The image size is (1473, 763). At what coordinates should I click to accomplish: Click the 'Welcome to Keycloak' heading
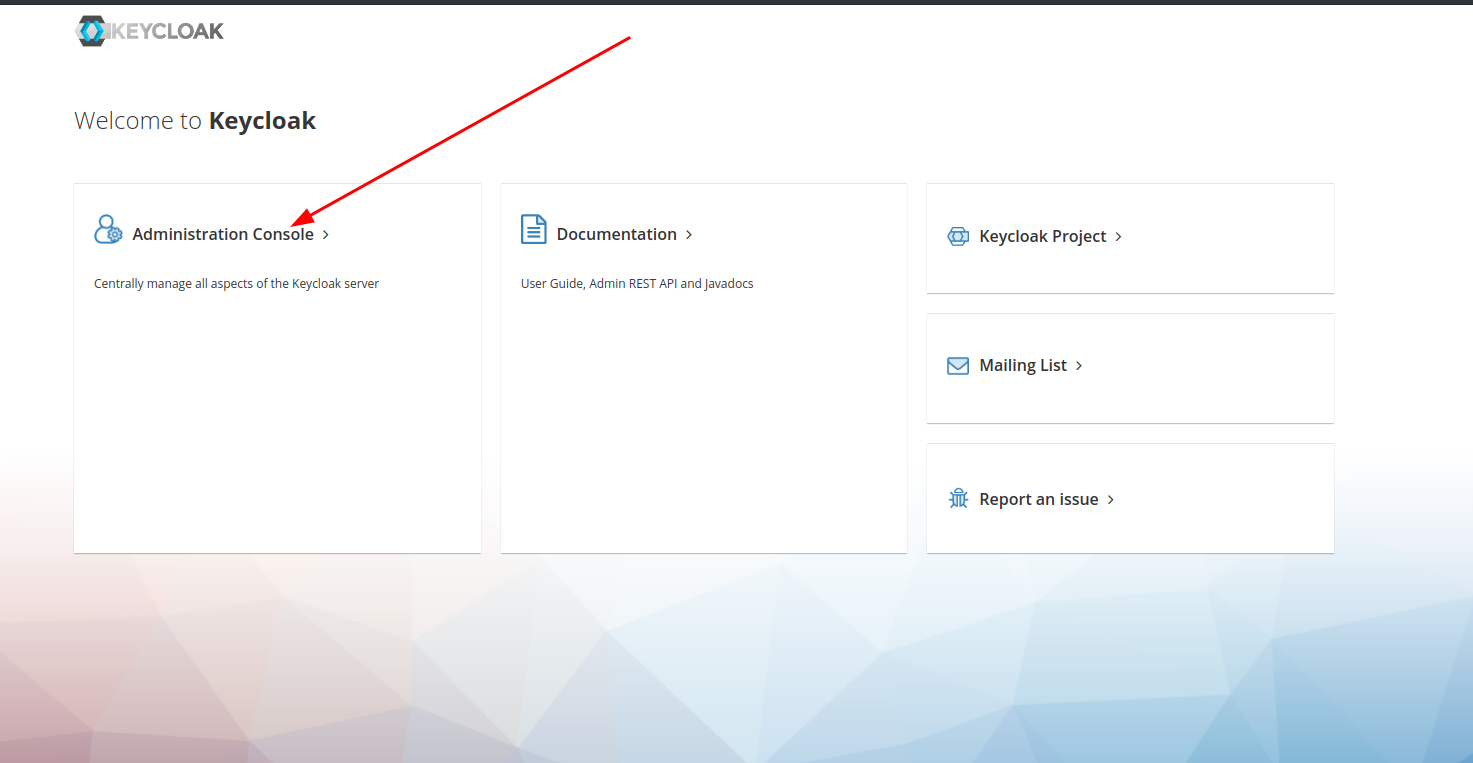tap(195, 121)
